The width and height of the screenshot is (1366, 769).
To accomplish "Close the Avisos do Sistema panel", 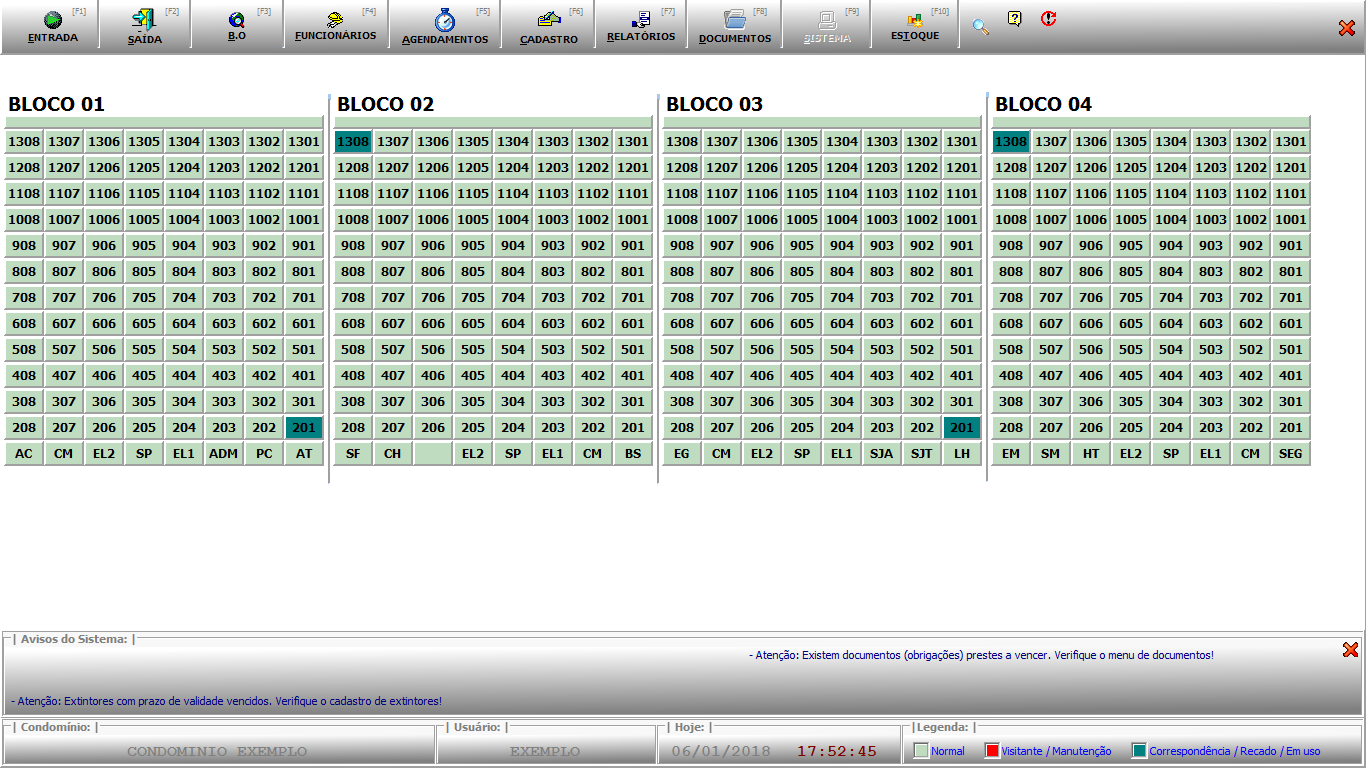I will click(x=1350, y=650).
